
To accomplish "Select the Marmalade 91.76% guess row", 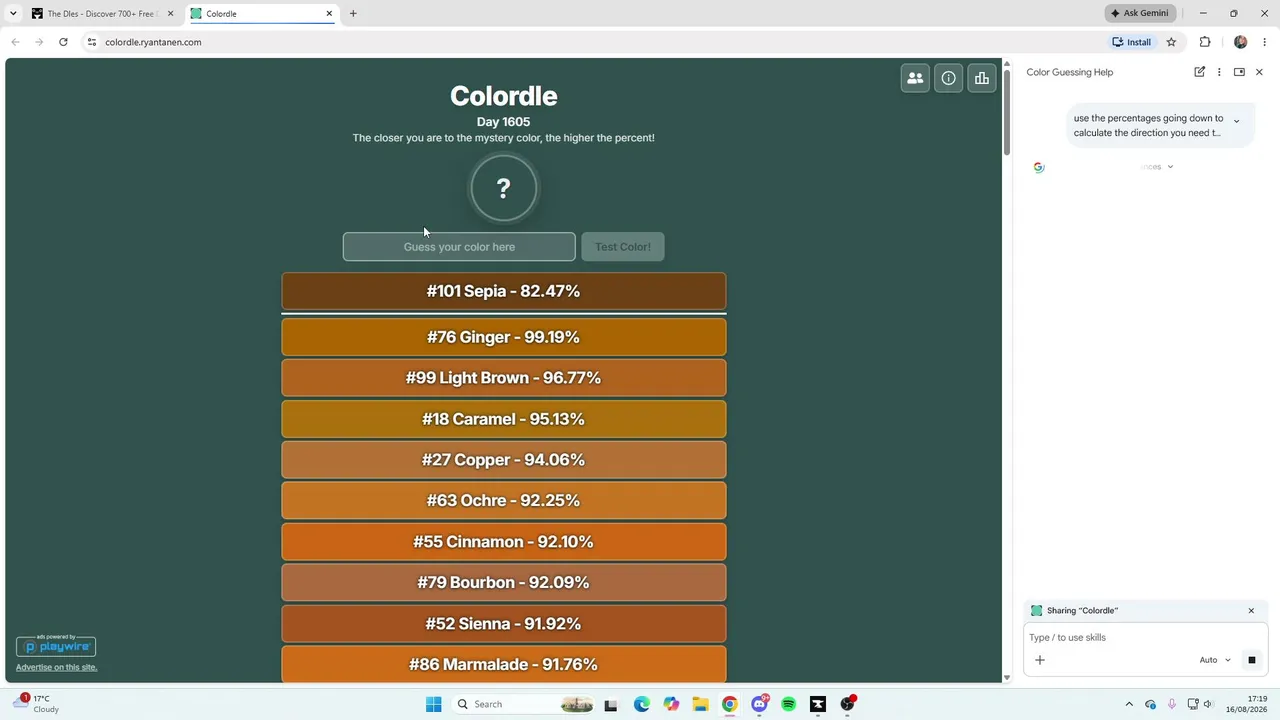I will point(503,664).
